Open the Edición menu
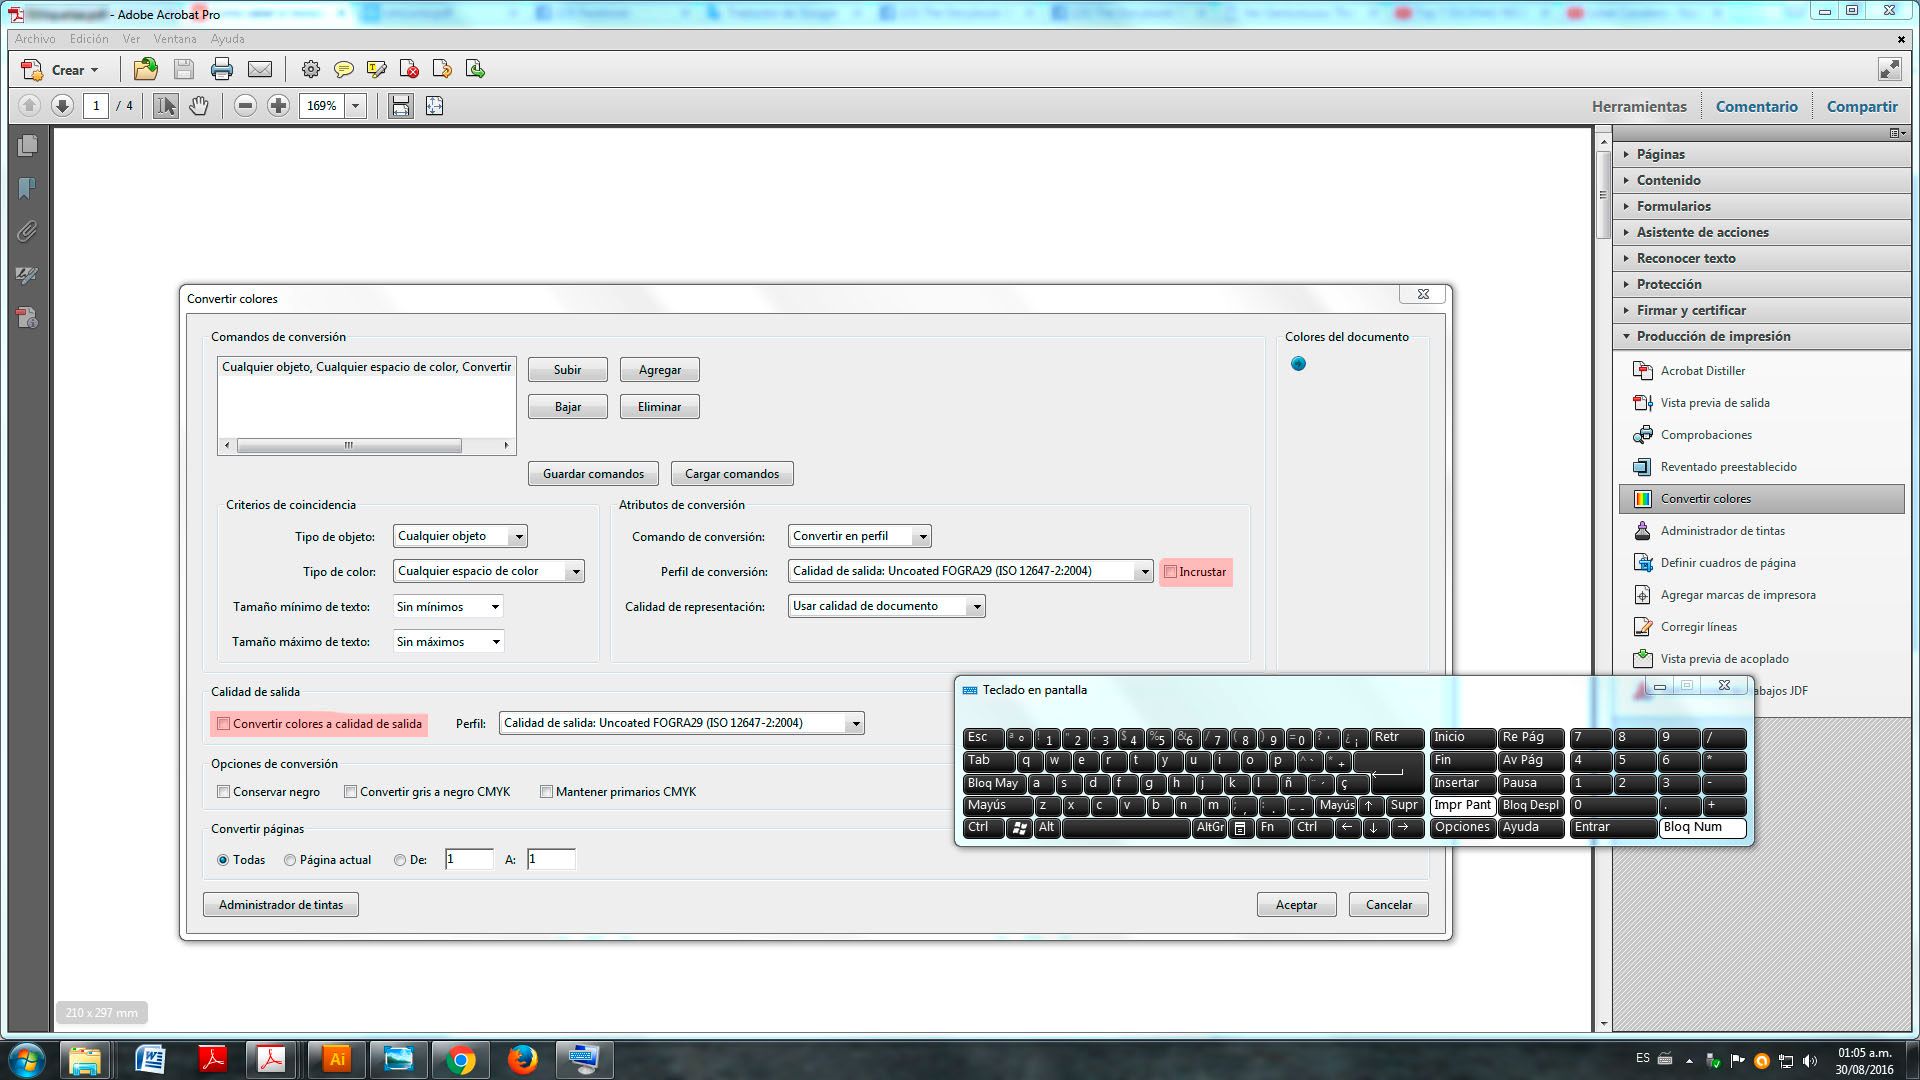Viewport: 1920px width, 1080px height. 89,39
